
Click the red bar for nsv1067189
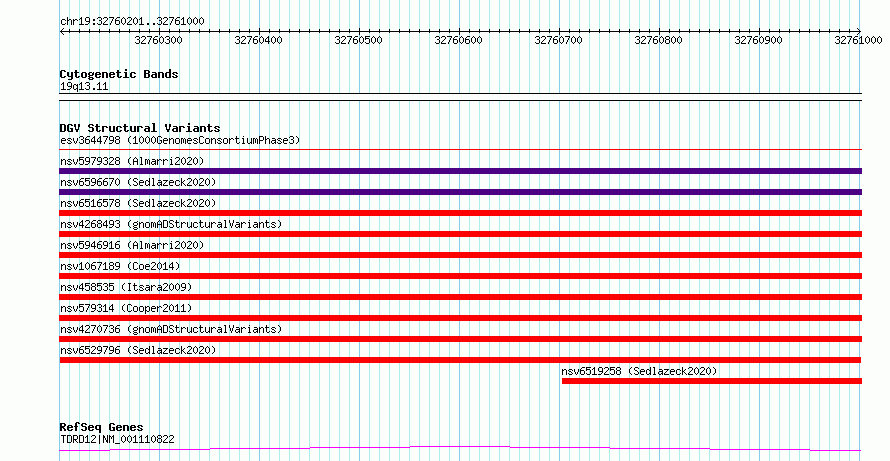tap(460, 276)
